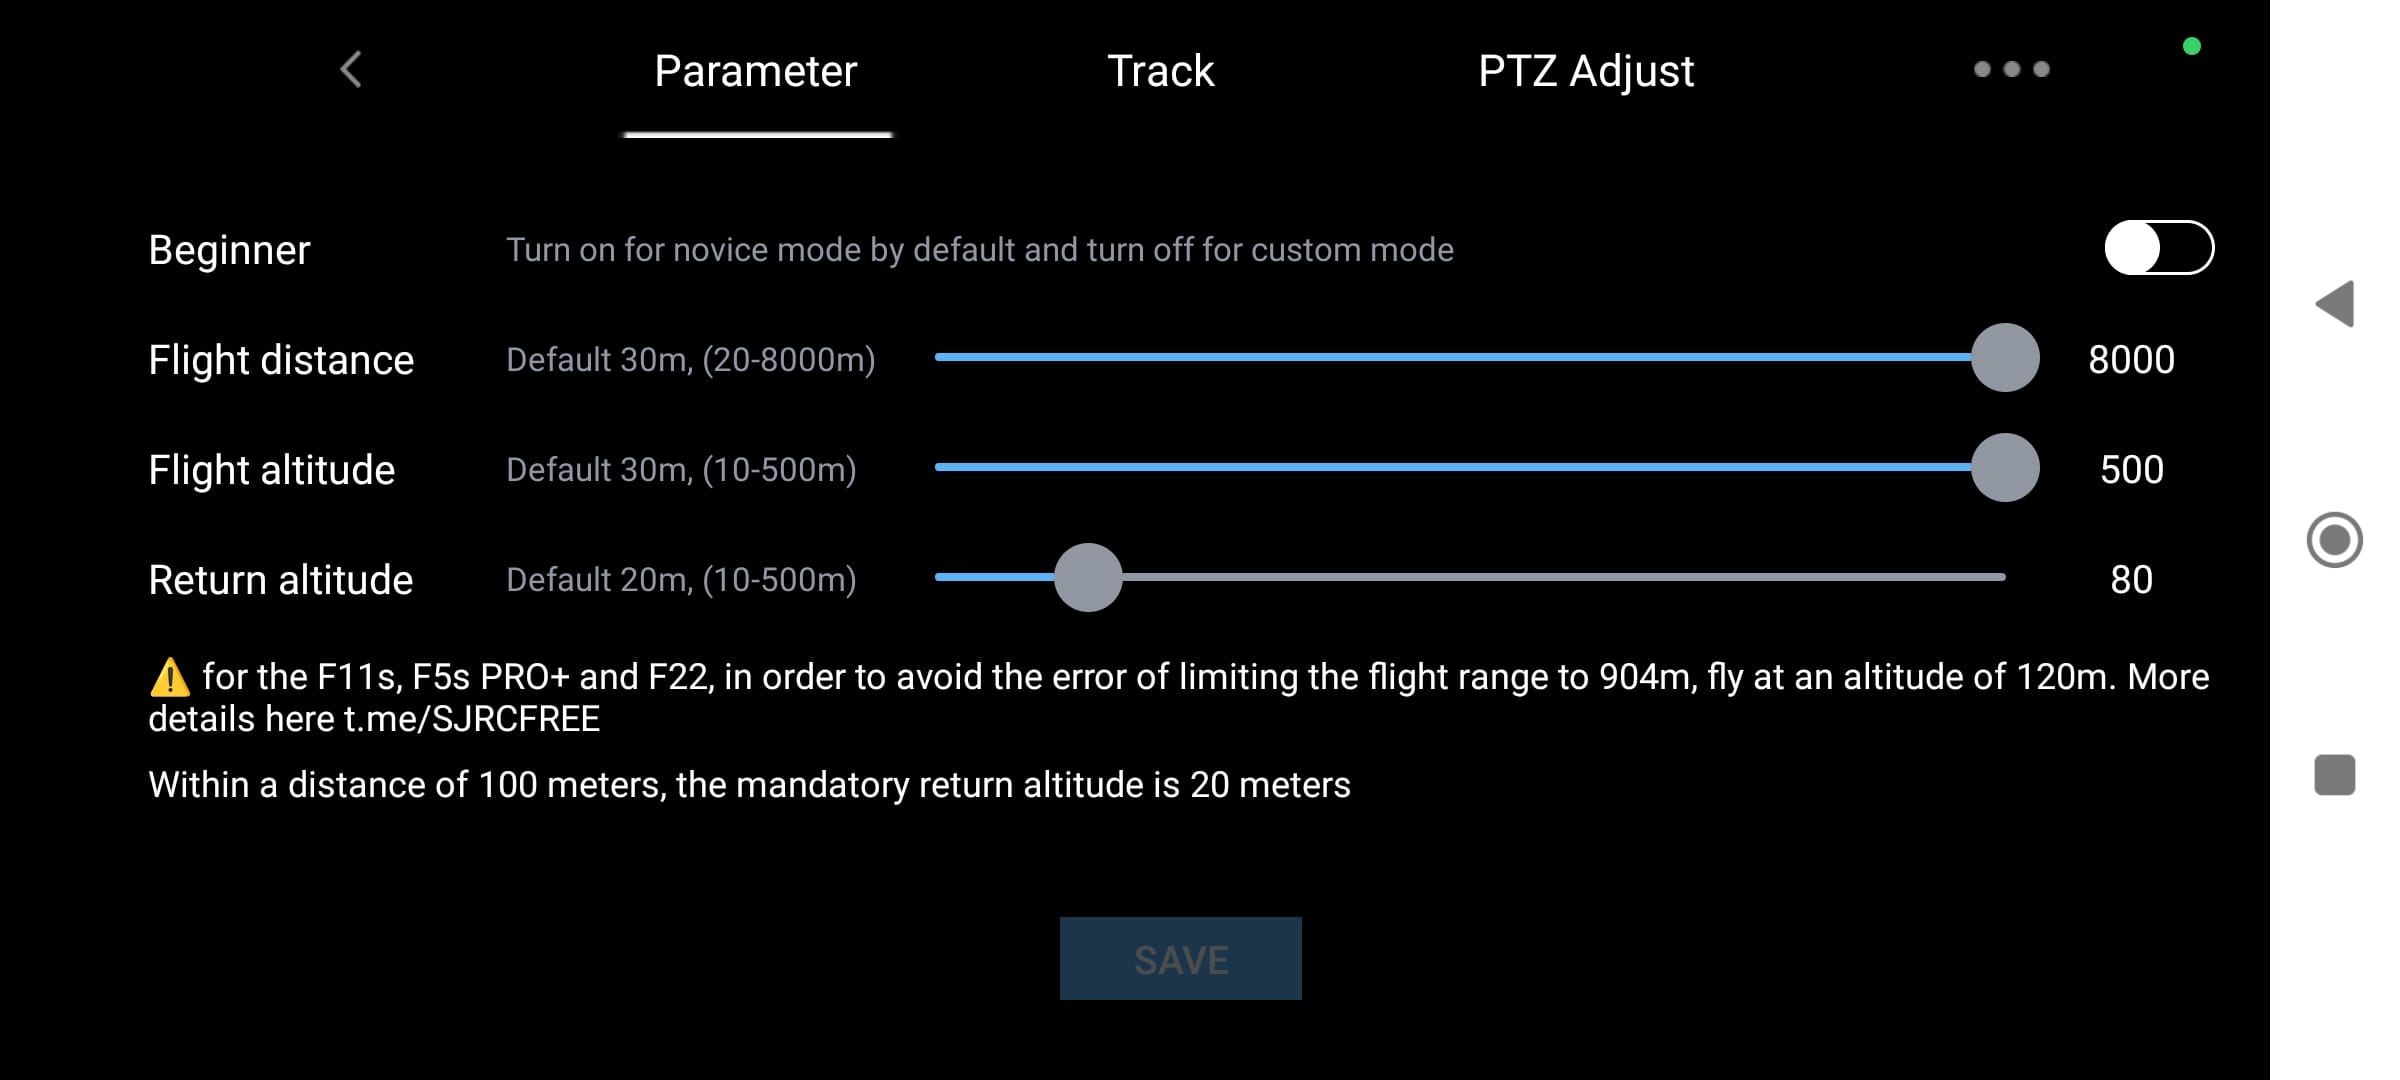
Task: Tap the yellow warning triangle icon
Action: [x=169, y=678]
